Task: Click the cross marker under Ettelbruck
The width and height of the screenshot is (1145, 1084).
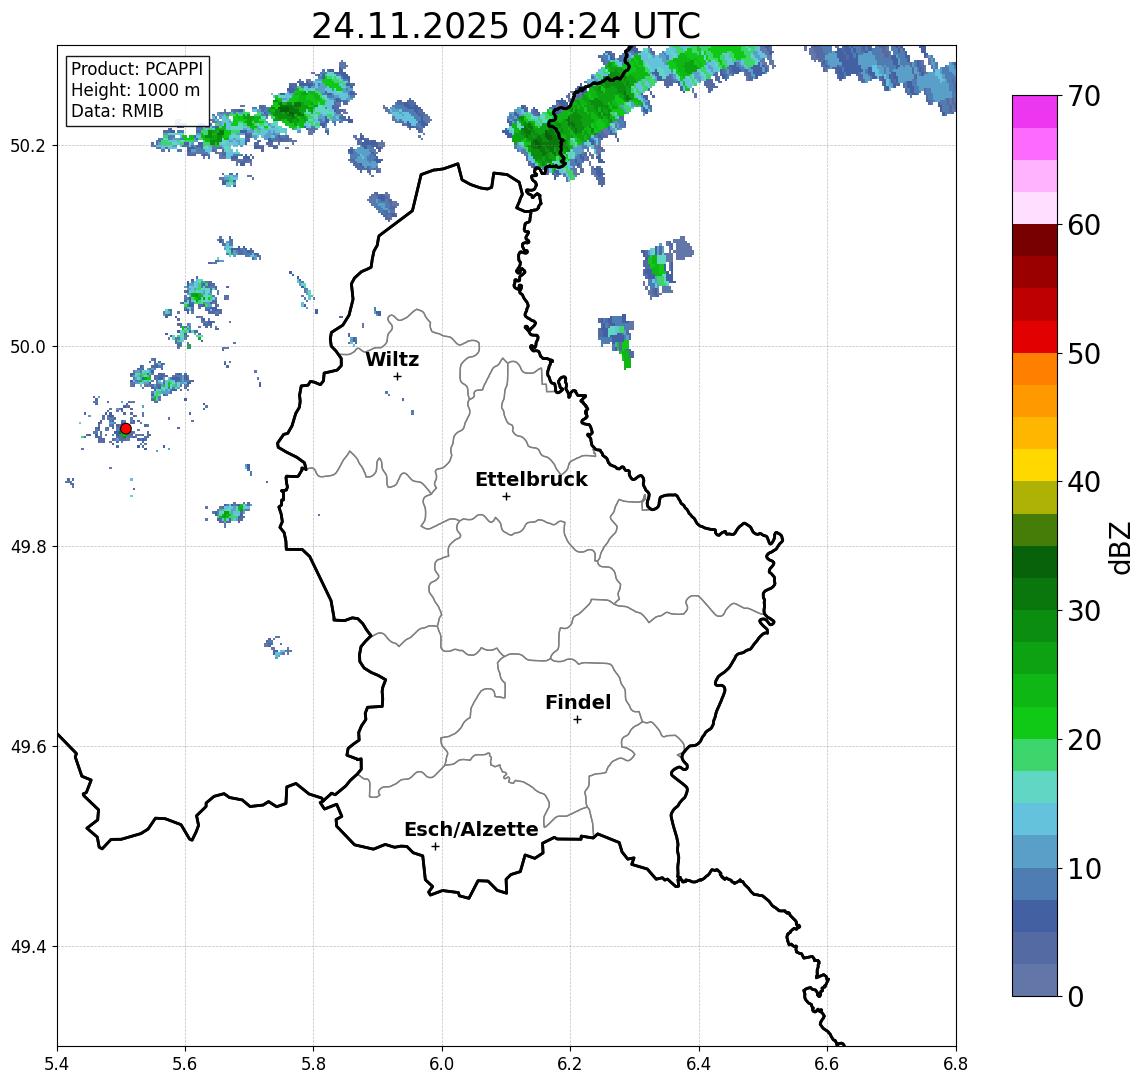Action: pos(506,497)
